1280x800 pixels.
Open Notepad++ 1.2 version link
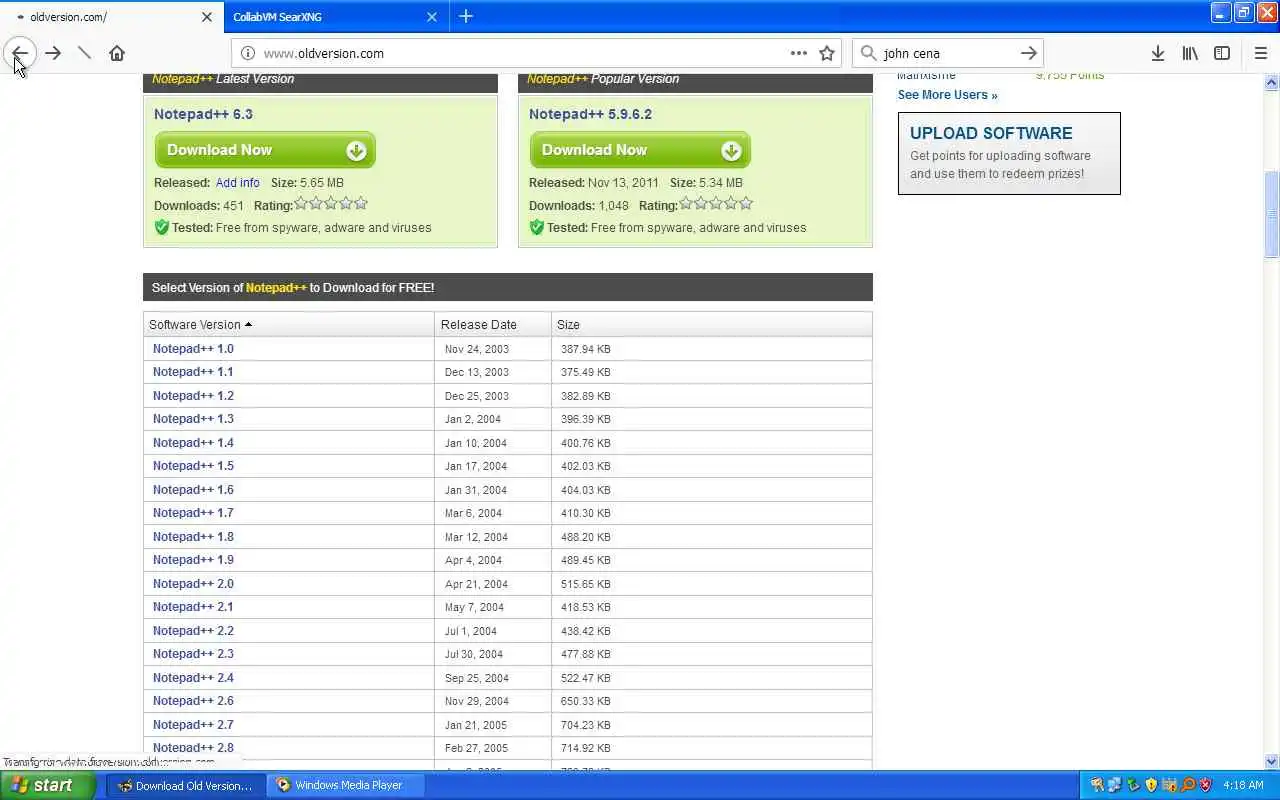pos(193,396)
